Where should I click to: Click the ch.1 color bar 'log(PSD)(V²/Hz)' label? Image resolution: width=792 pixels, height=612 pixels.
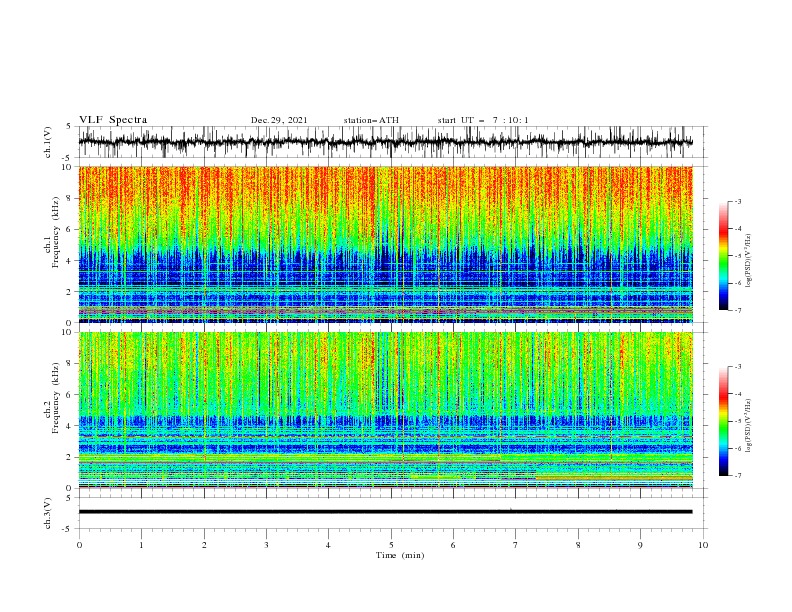[x=749, y=261]
